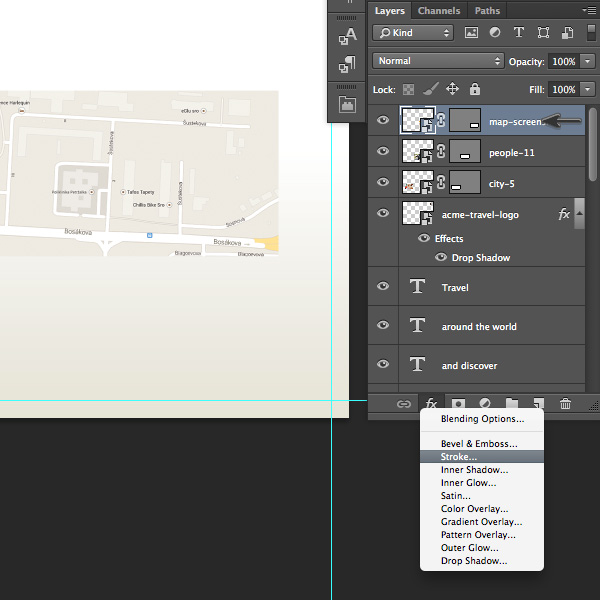The image size is (600, 600).
Task: Toggle visibility of the Travel text layer
Action: point(383,286)
